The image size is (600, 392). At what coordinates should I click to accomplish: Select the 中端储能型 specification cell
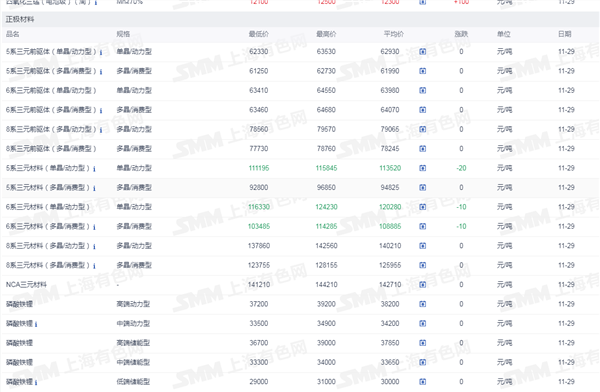133,362
